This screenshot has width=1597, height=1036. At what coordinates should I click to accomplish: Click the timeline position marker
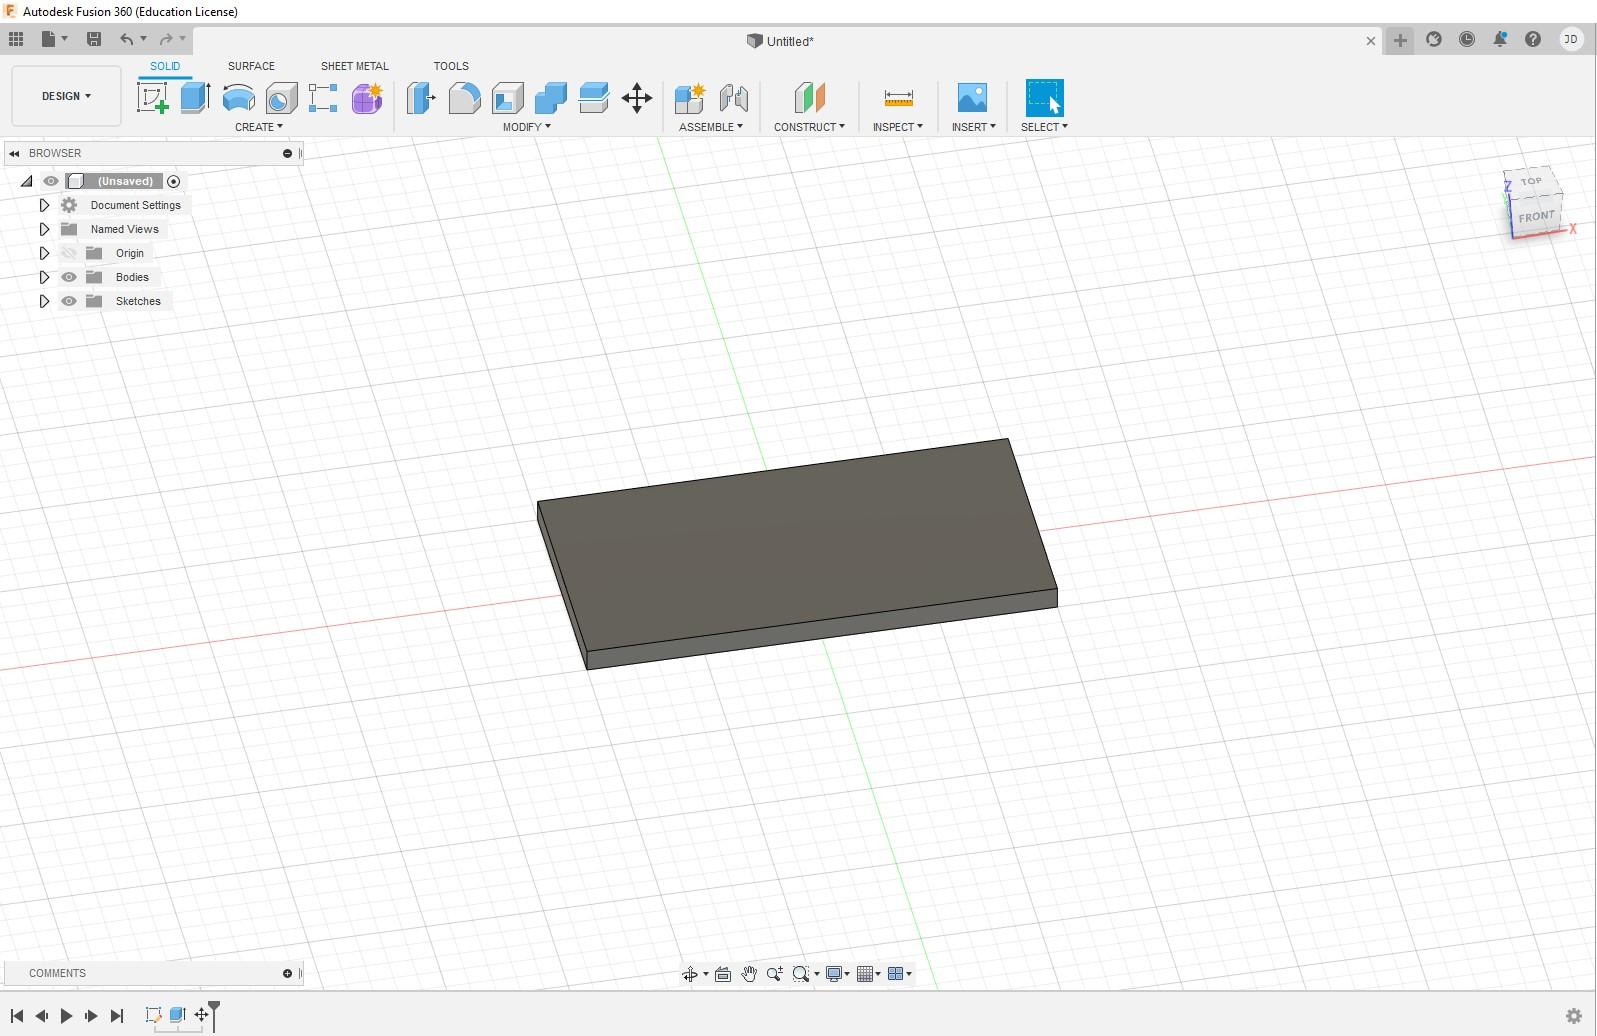[x=214, y=1010]
